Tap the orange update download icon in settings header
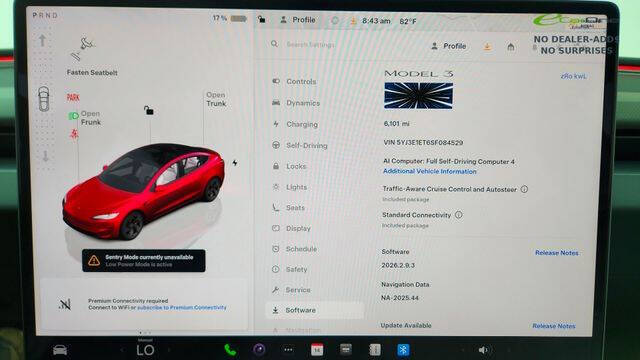Screen dimensions: 640x360 [487, 47]
